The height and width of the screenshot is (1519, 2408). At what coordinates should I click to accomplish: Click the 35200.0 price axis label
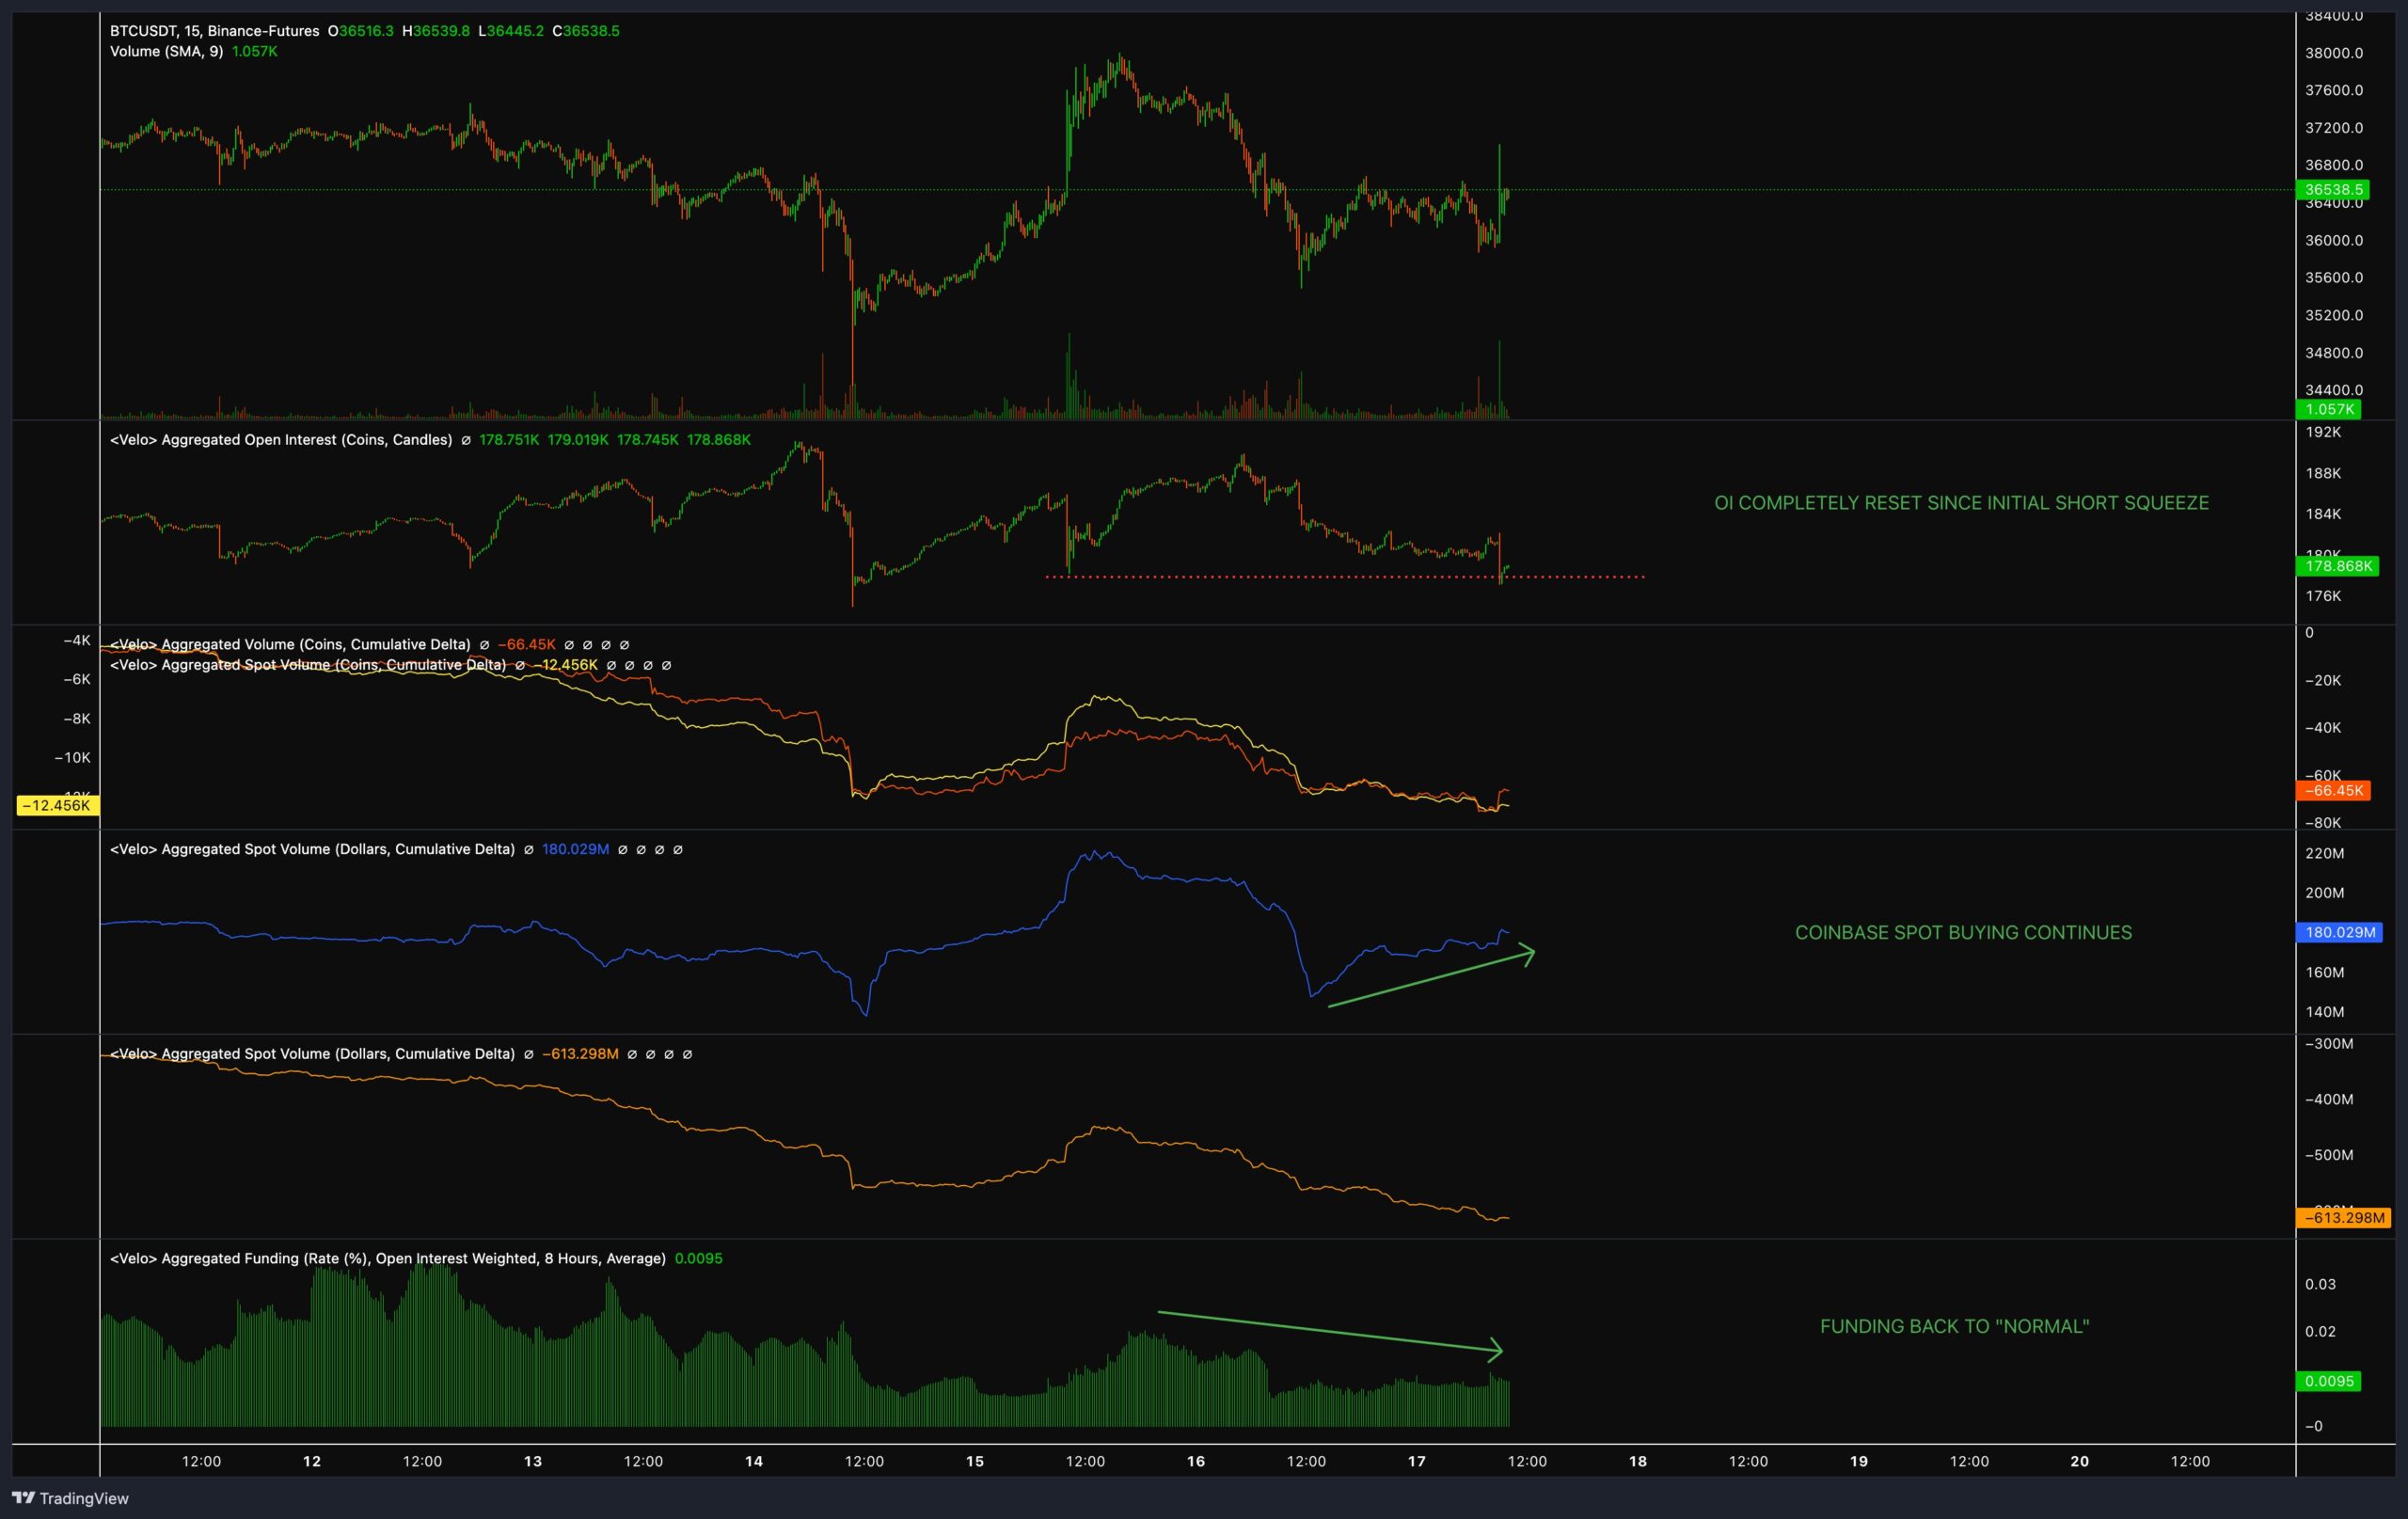point(2334,315)
